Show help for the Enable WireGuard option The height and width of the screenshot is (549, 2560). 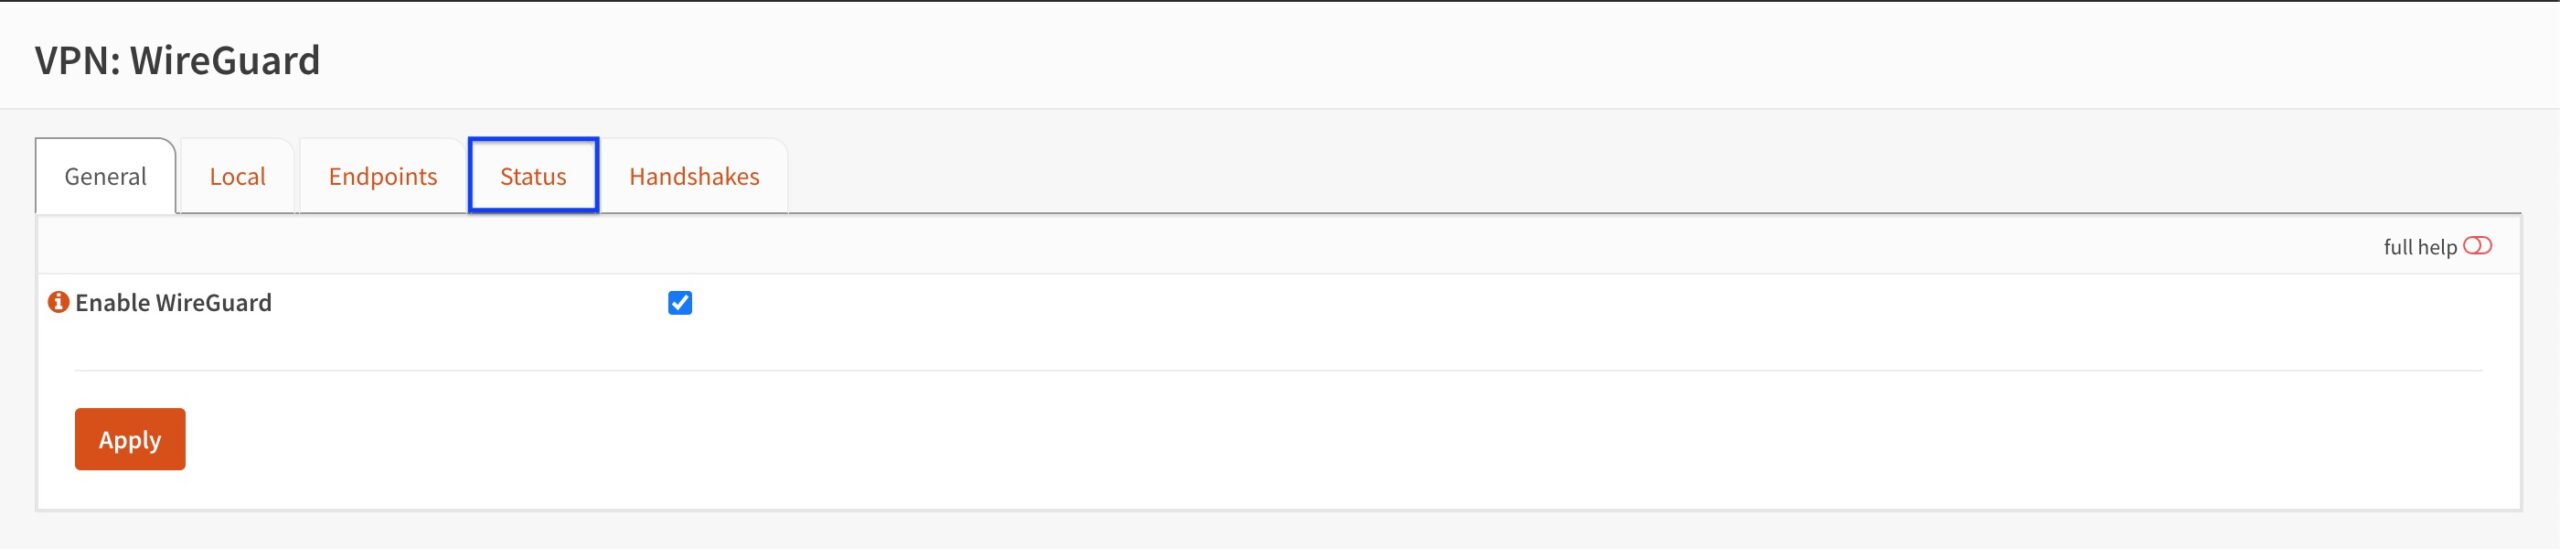pyautogui.click(x=59, y=302)
